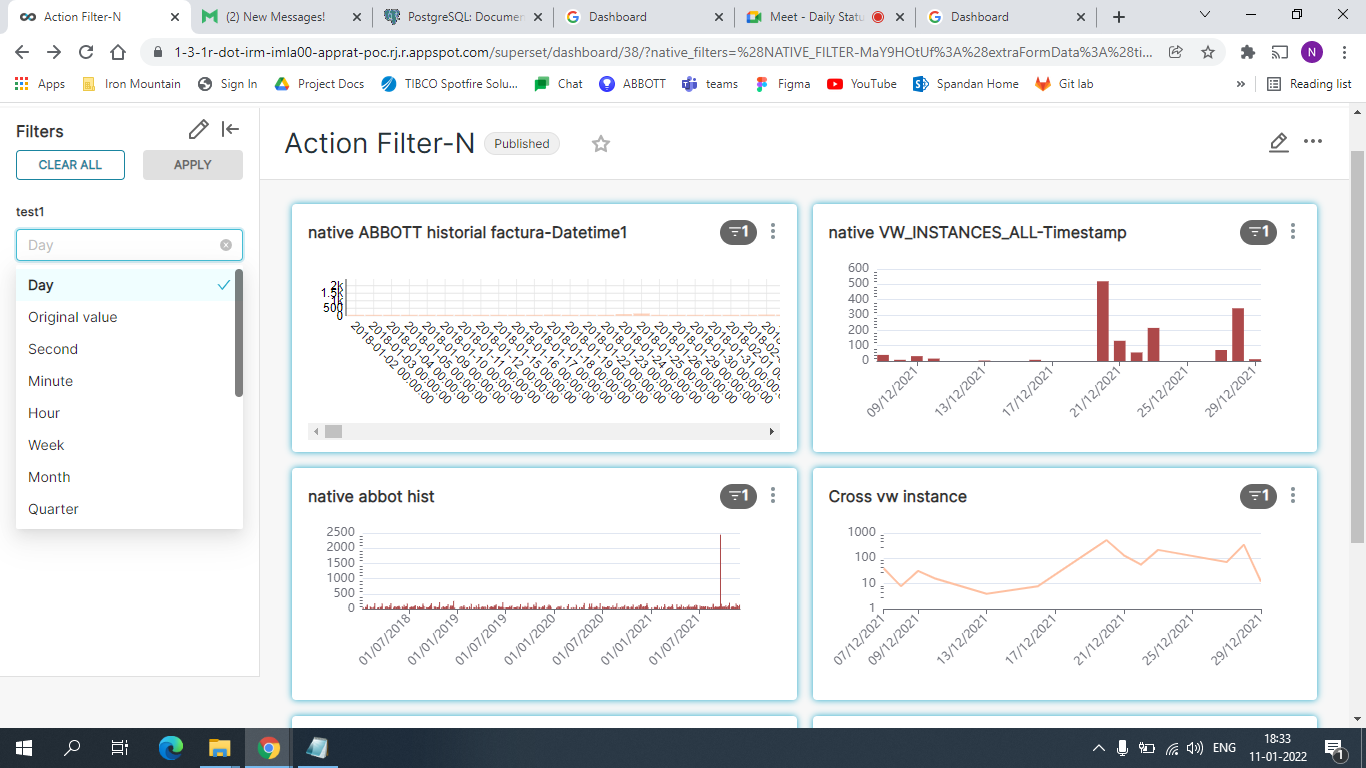The height and width of the screenshot is (768, 1366).
Task: Open kebab menu on Cross vw instance chart
Action: point(1292,495)
